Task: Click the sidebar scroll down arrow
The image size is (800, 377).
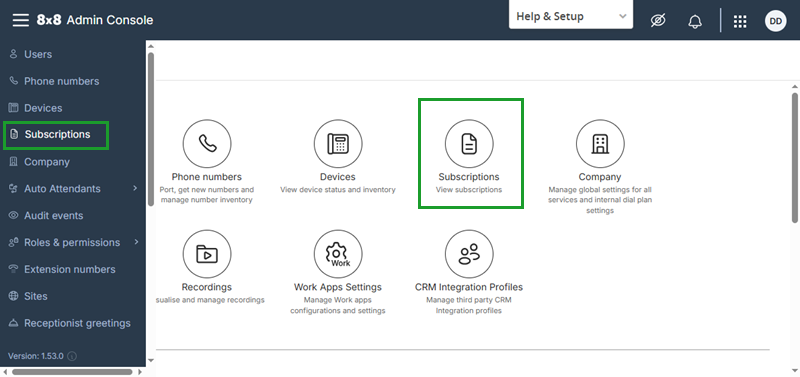Action: click(151, 360)
